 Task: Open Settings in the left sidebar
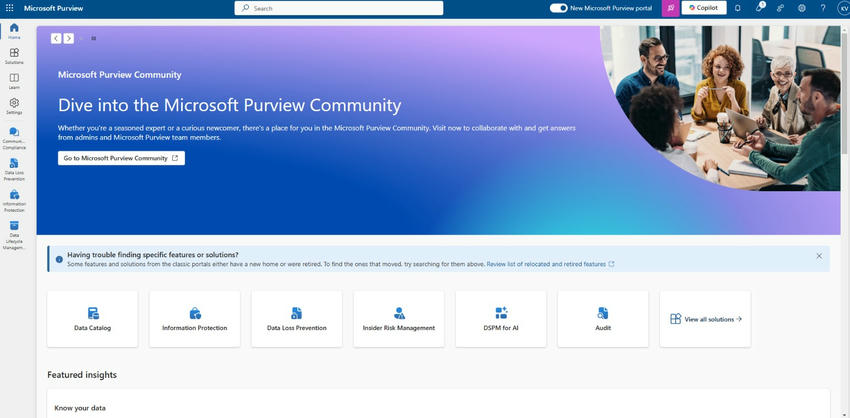[14, 106]
